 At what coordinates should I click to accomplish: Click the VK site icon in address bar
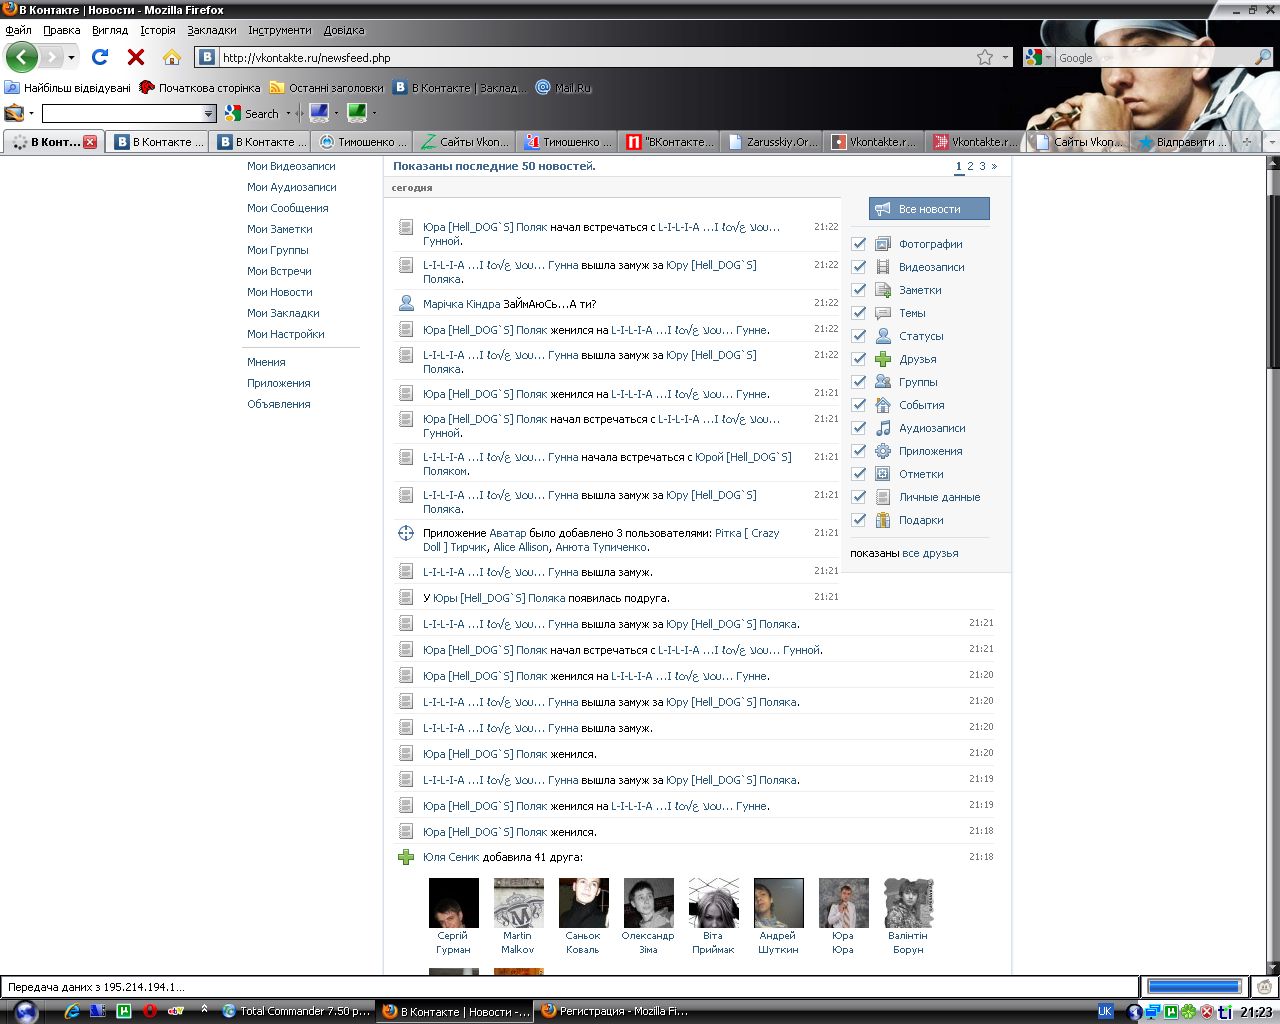pyautogui.click(x=207, y=57)
